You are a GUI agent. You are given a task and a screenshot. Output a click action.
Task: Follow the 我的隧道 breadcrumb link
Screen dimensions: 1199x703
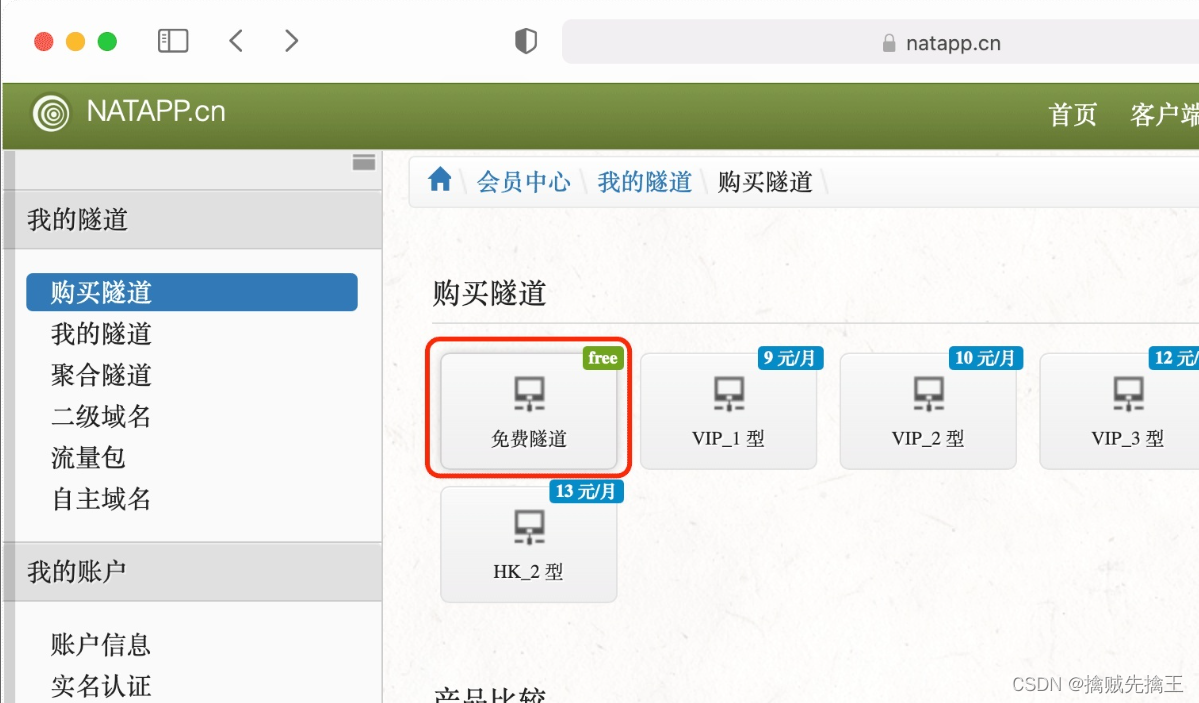[645, 182]
